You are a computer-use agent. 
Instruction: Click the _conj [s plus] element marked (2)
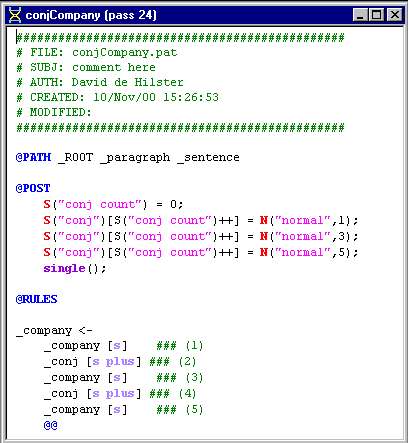coord(92,362)
